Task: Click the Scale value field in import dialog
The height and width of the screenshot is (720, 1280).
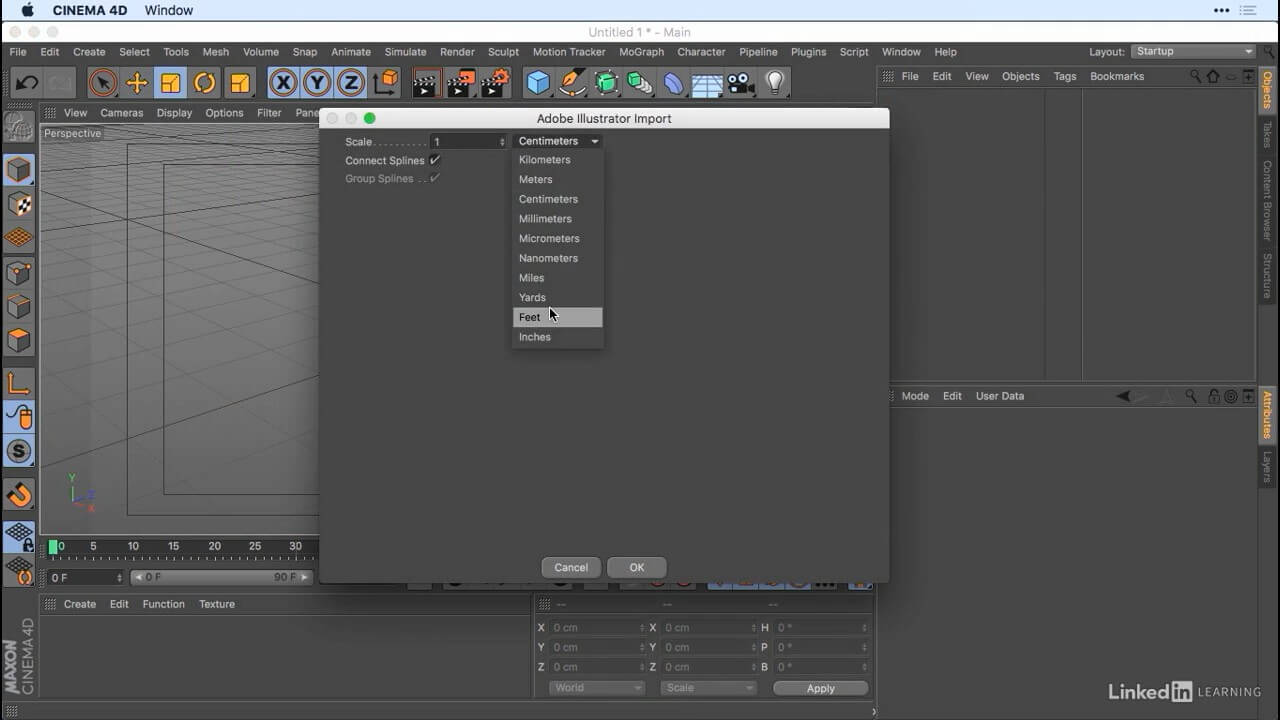Action: [x=464, y=142]
